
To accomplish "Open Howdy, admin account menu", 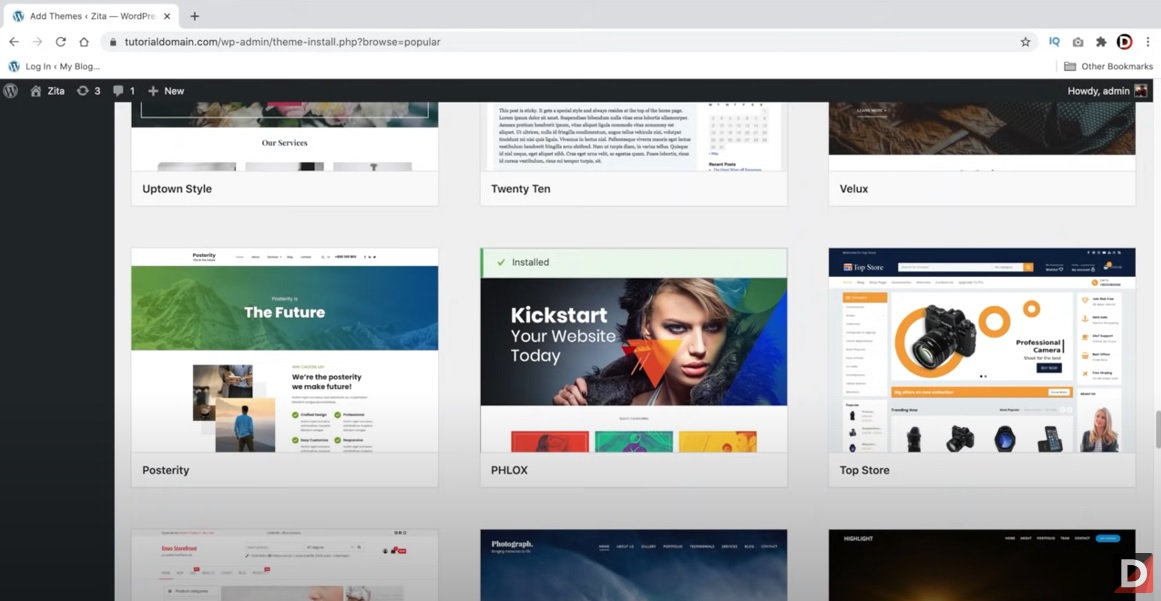I will point(1107,91).
